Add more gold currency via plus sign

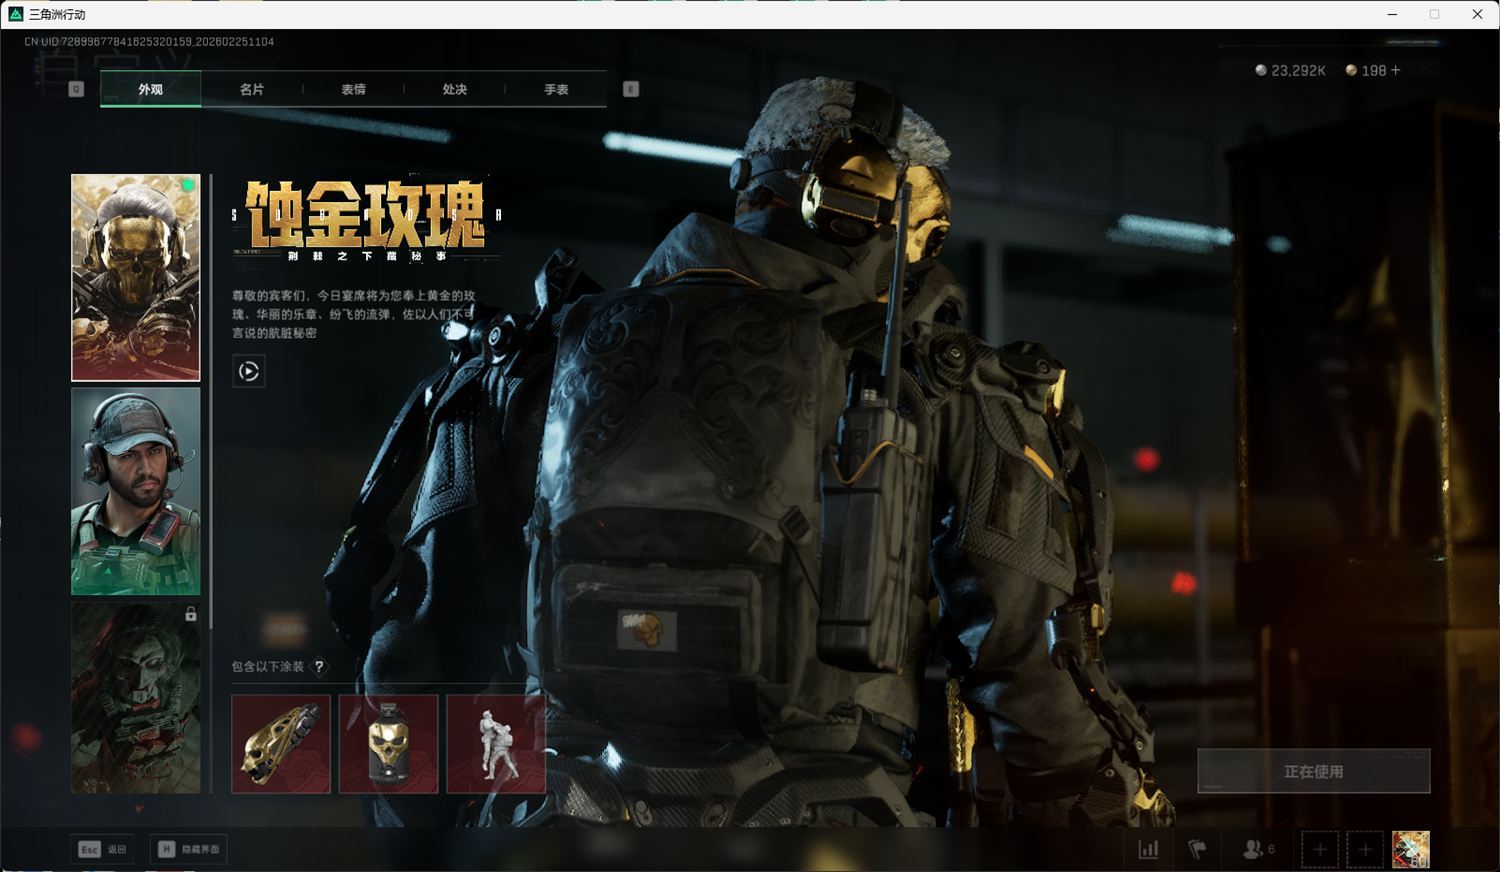(1396, 70)
